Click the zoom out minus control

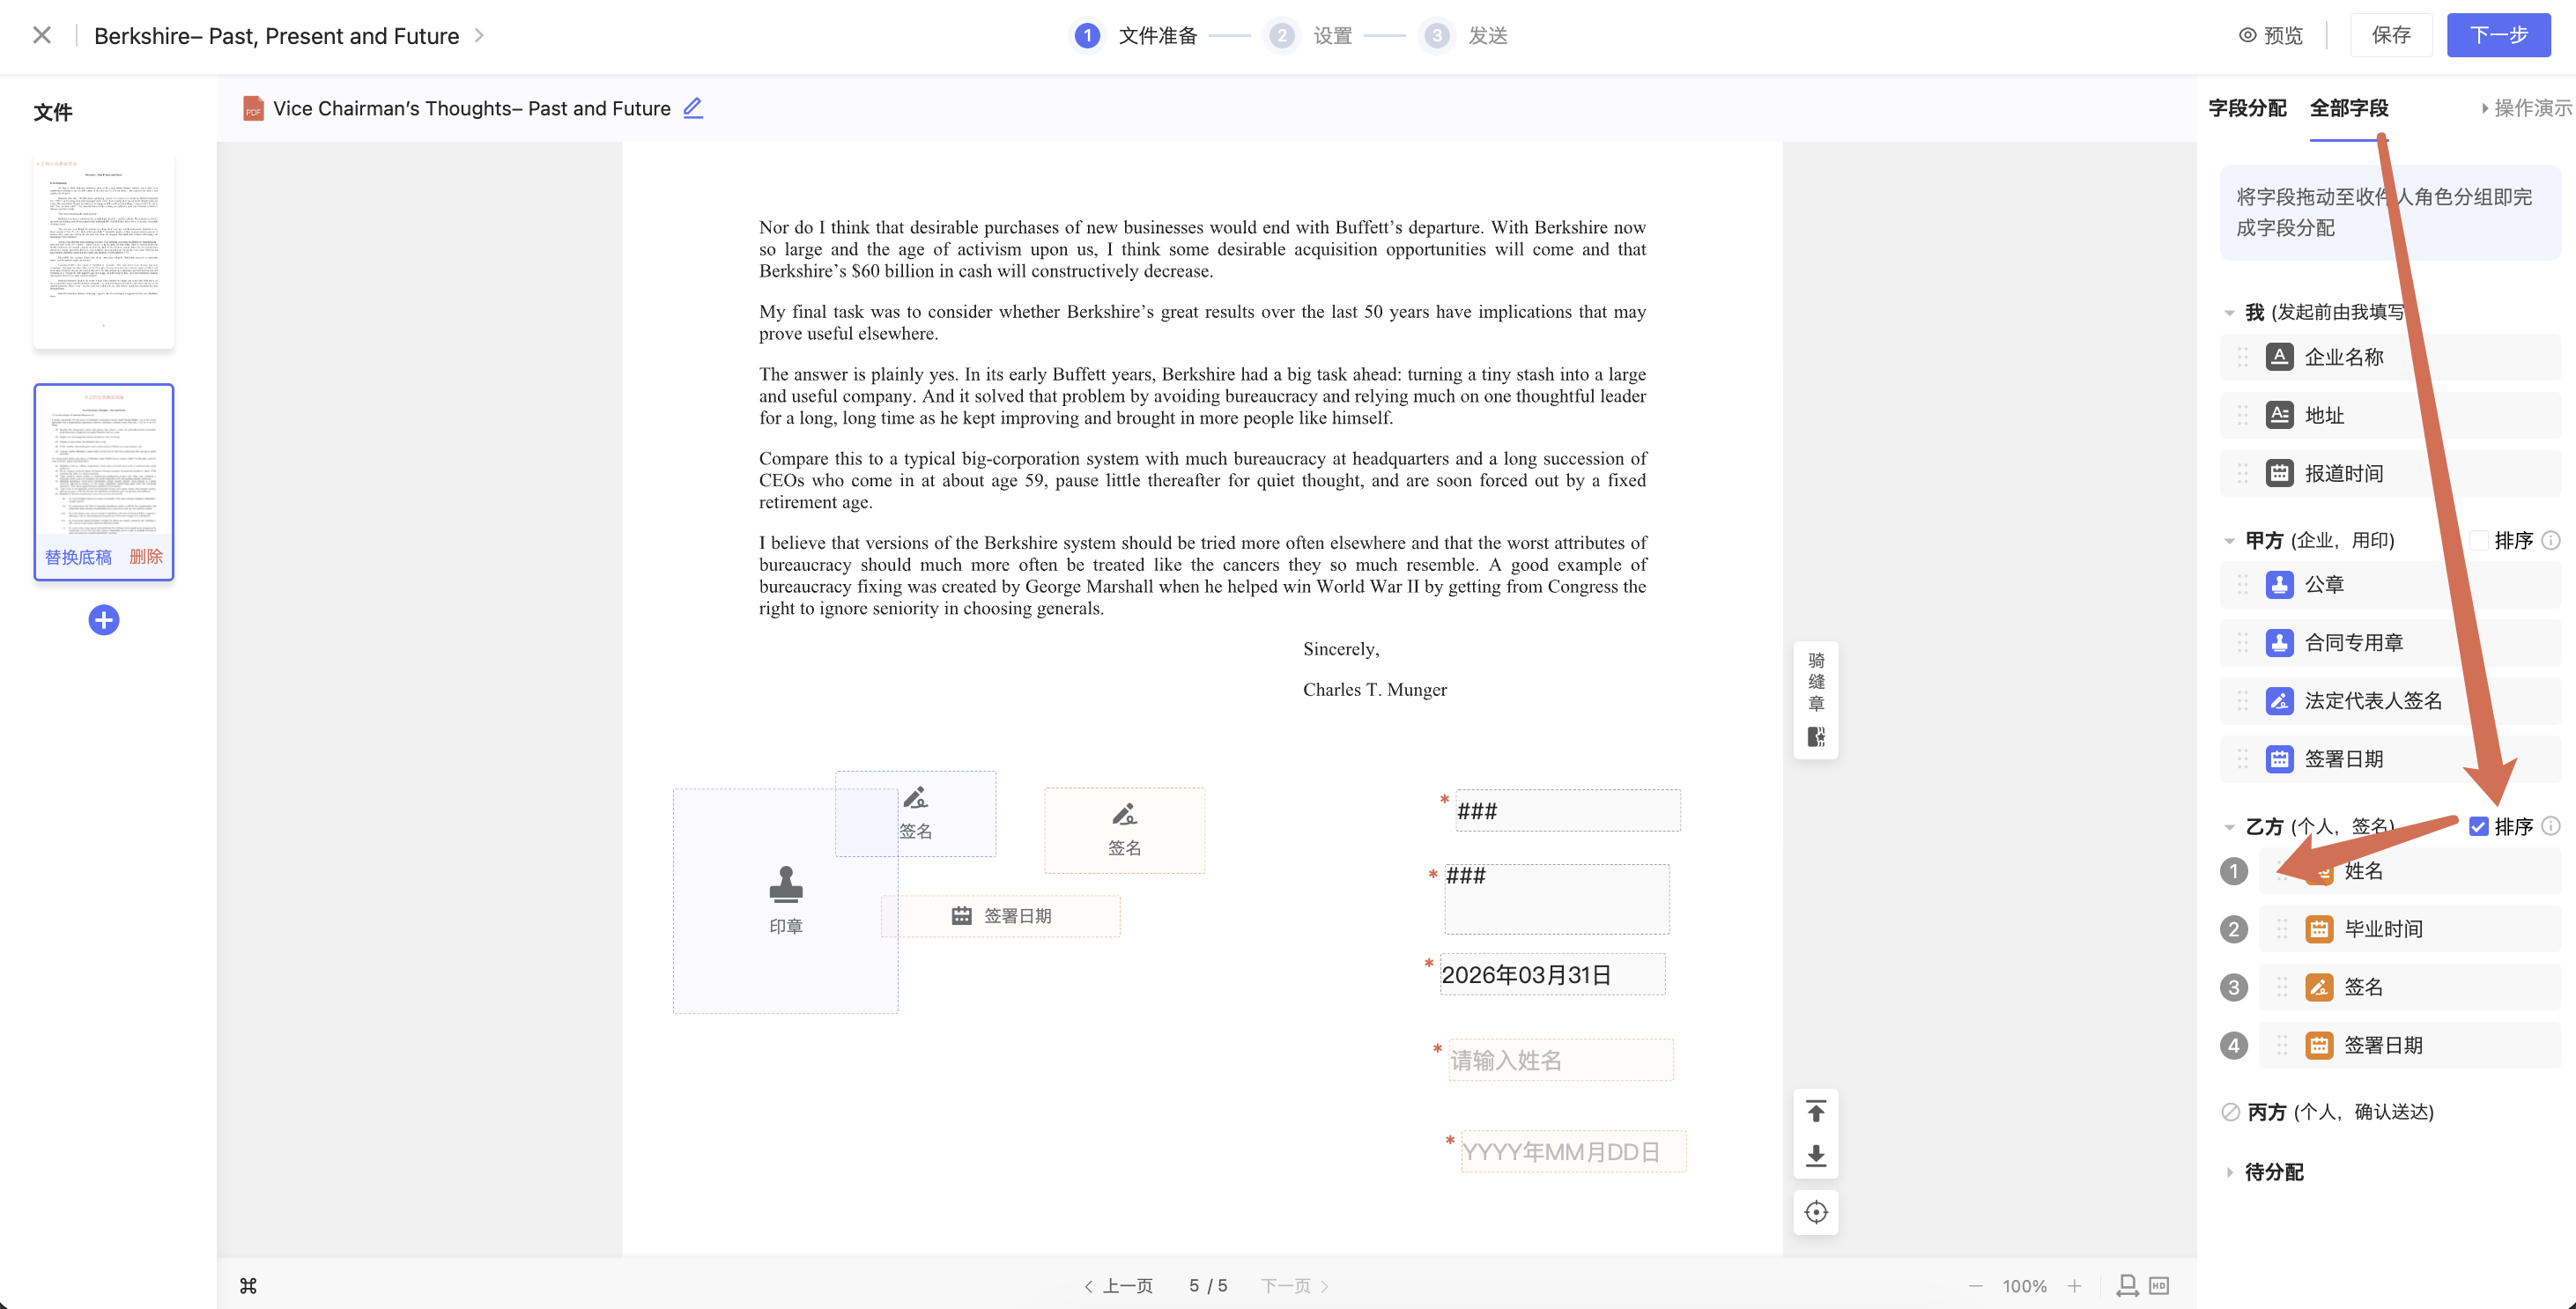tap(1975, 1286)
